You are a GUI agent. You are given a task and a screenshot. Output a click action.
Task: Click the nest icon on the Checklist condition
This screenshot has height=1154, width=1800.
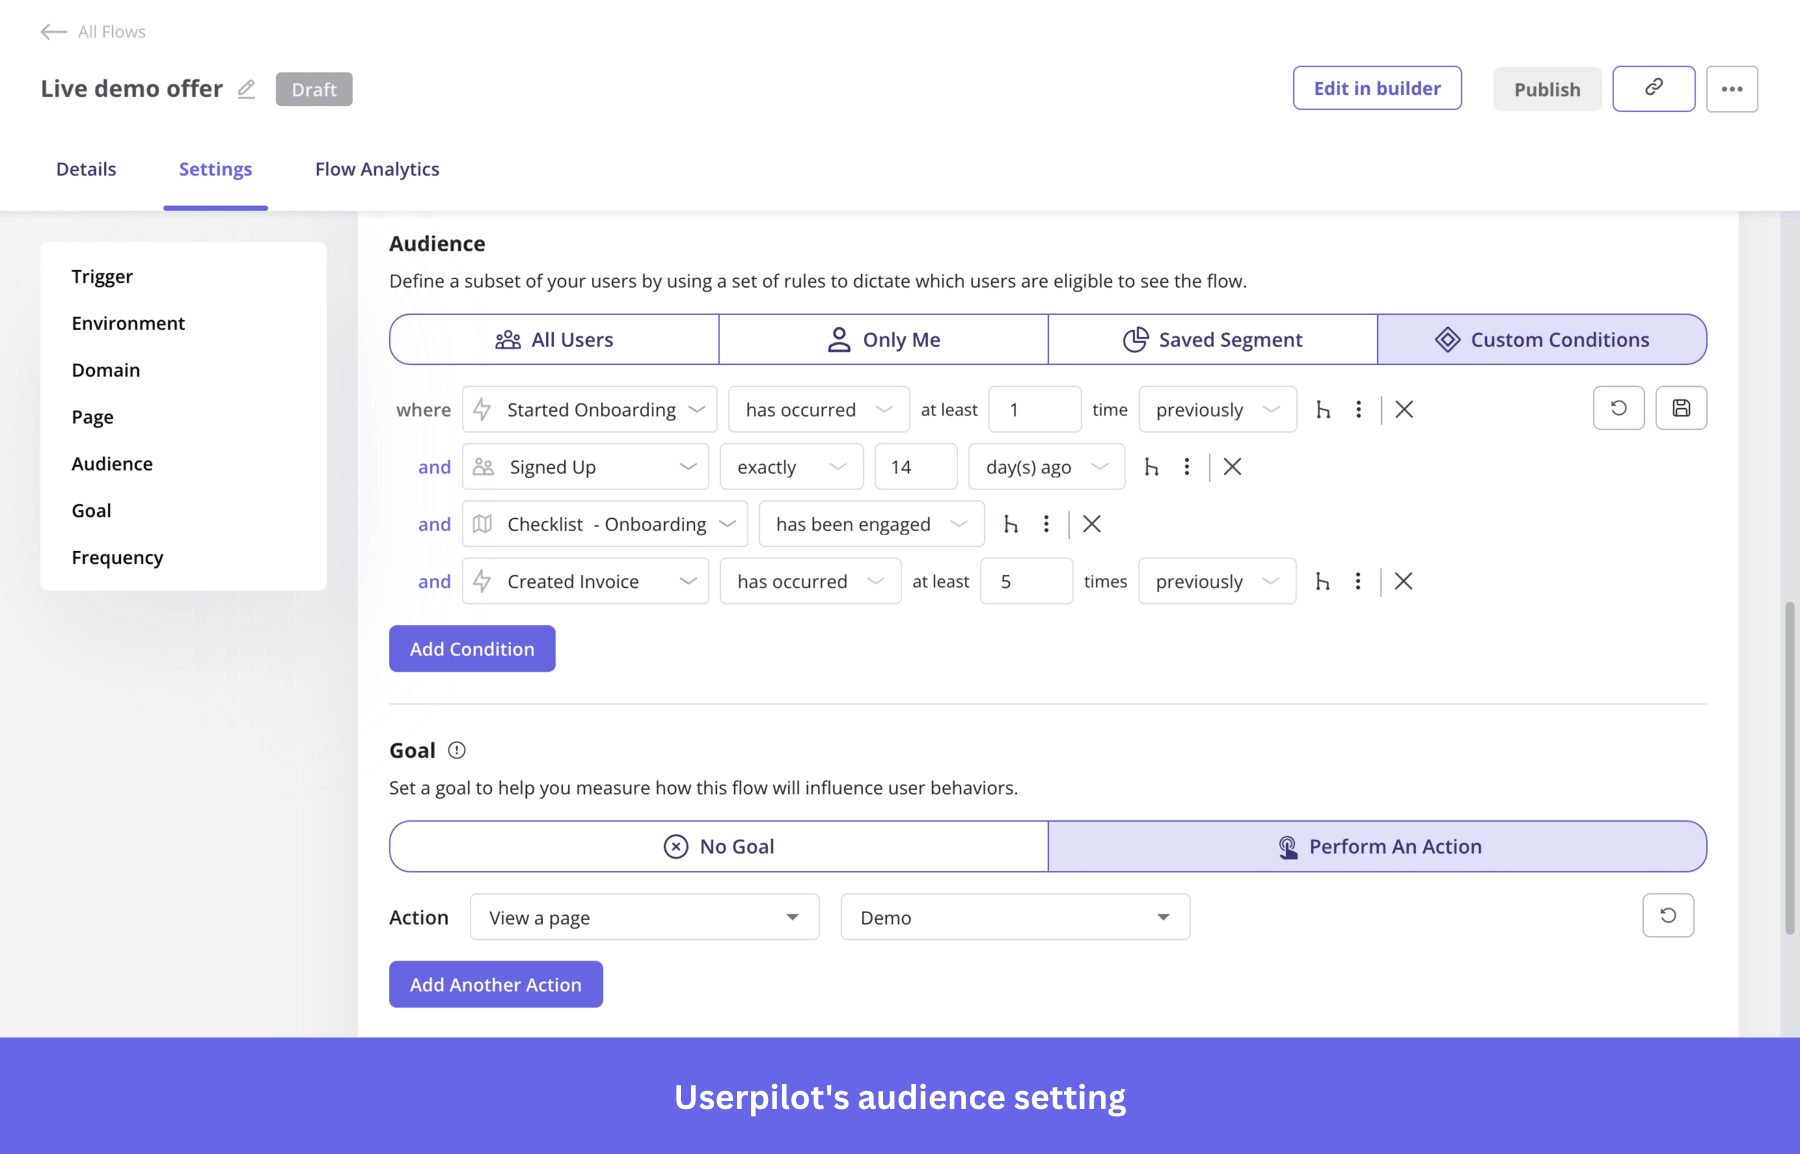1012,523
